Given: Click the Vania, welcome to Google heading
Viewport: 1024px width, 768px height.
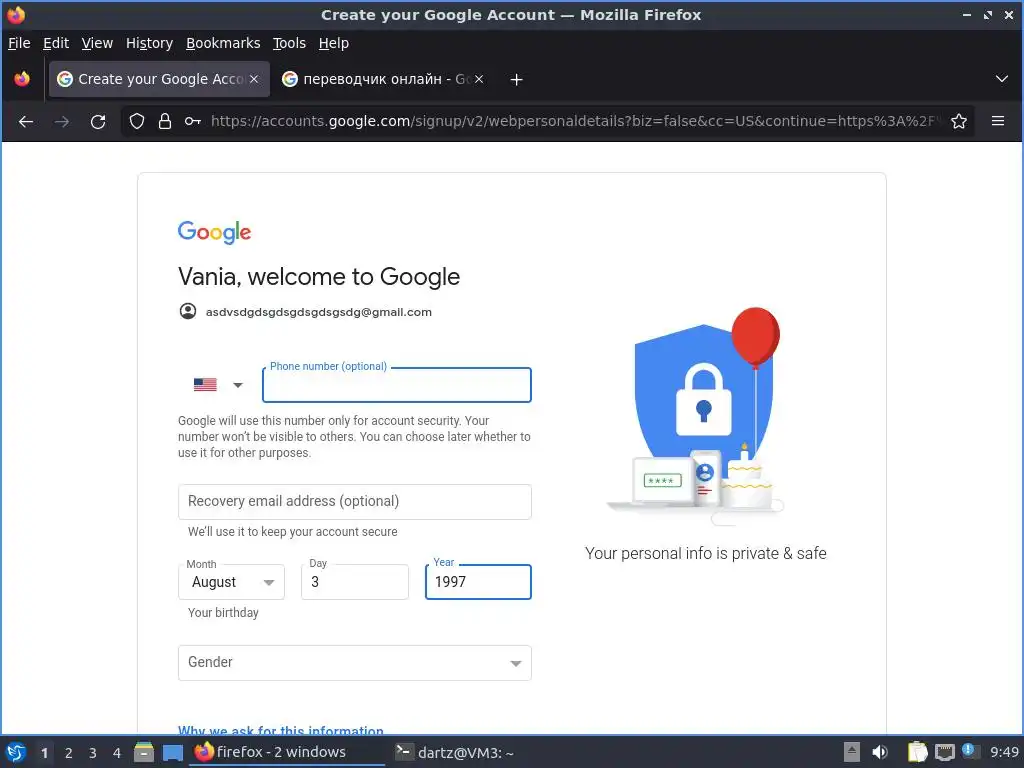Looking at the screenshot, I should click(319, 277).
